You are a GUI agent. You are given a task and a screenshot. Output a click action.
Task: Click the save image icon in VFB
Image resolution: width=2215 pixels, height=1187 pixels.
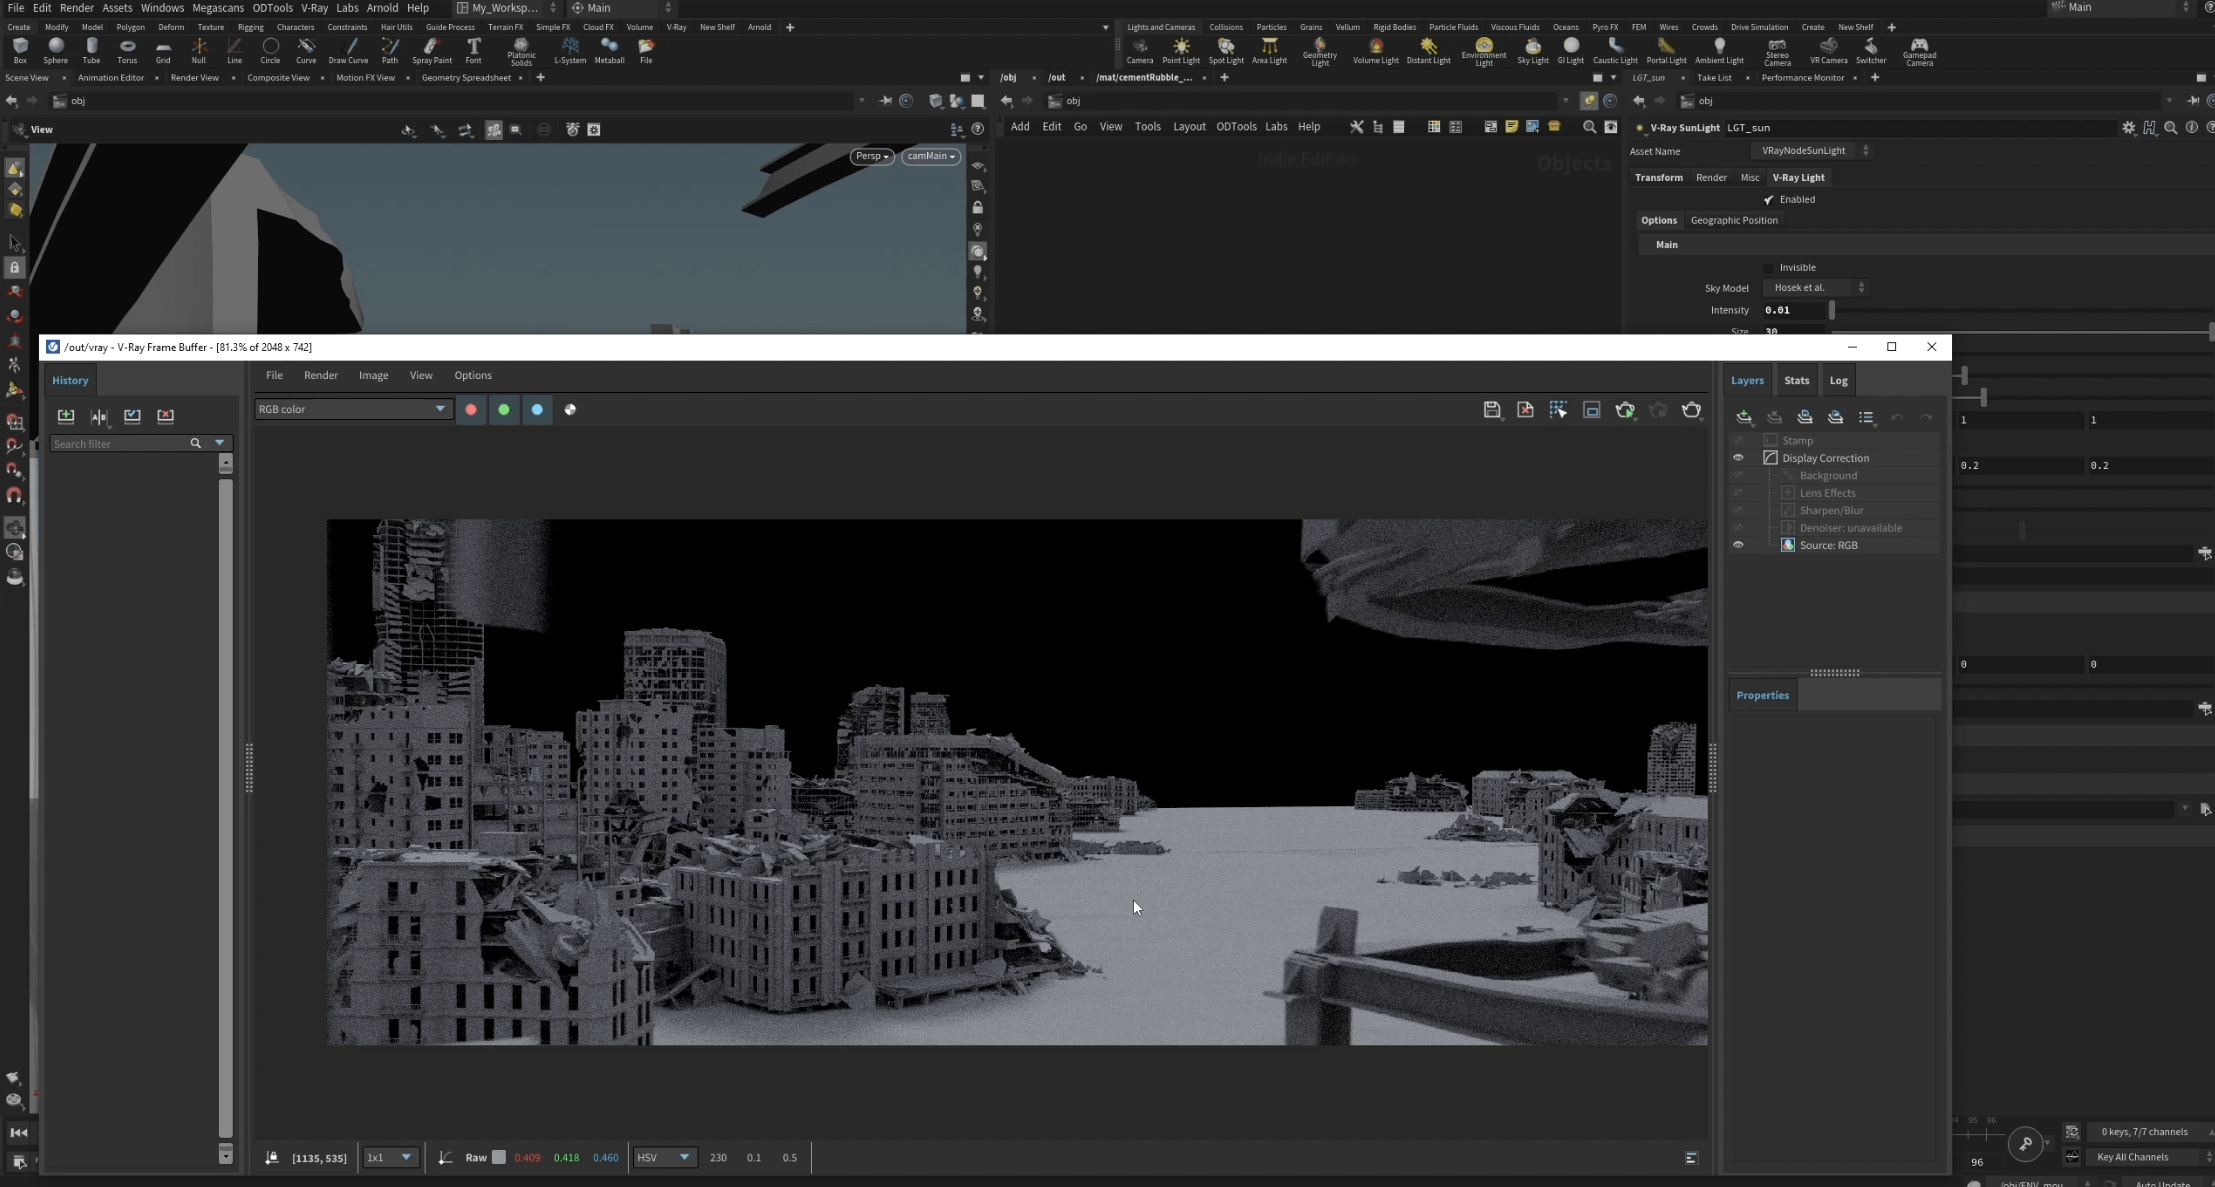[1491, 410]
